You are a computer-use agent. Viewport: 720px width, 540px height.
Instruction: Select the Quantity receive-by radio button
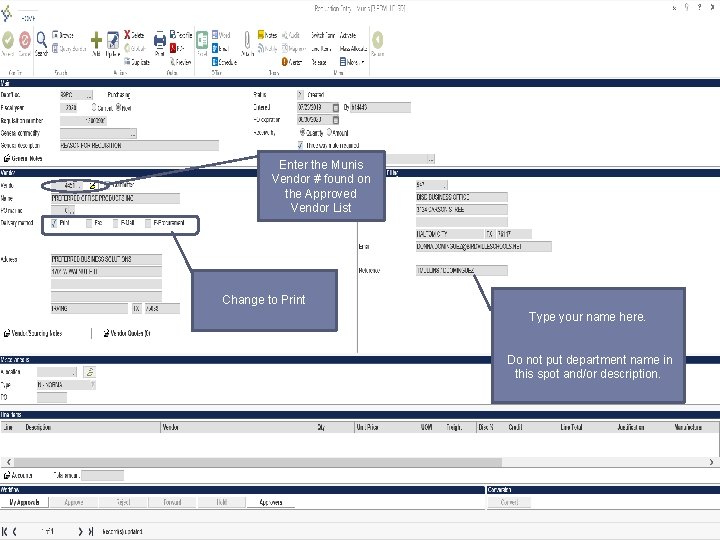pos(303,132)
